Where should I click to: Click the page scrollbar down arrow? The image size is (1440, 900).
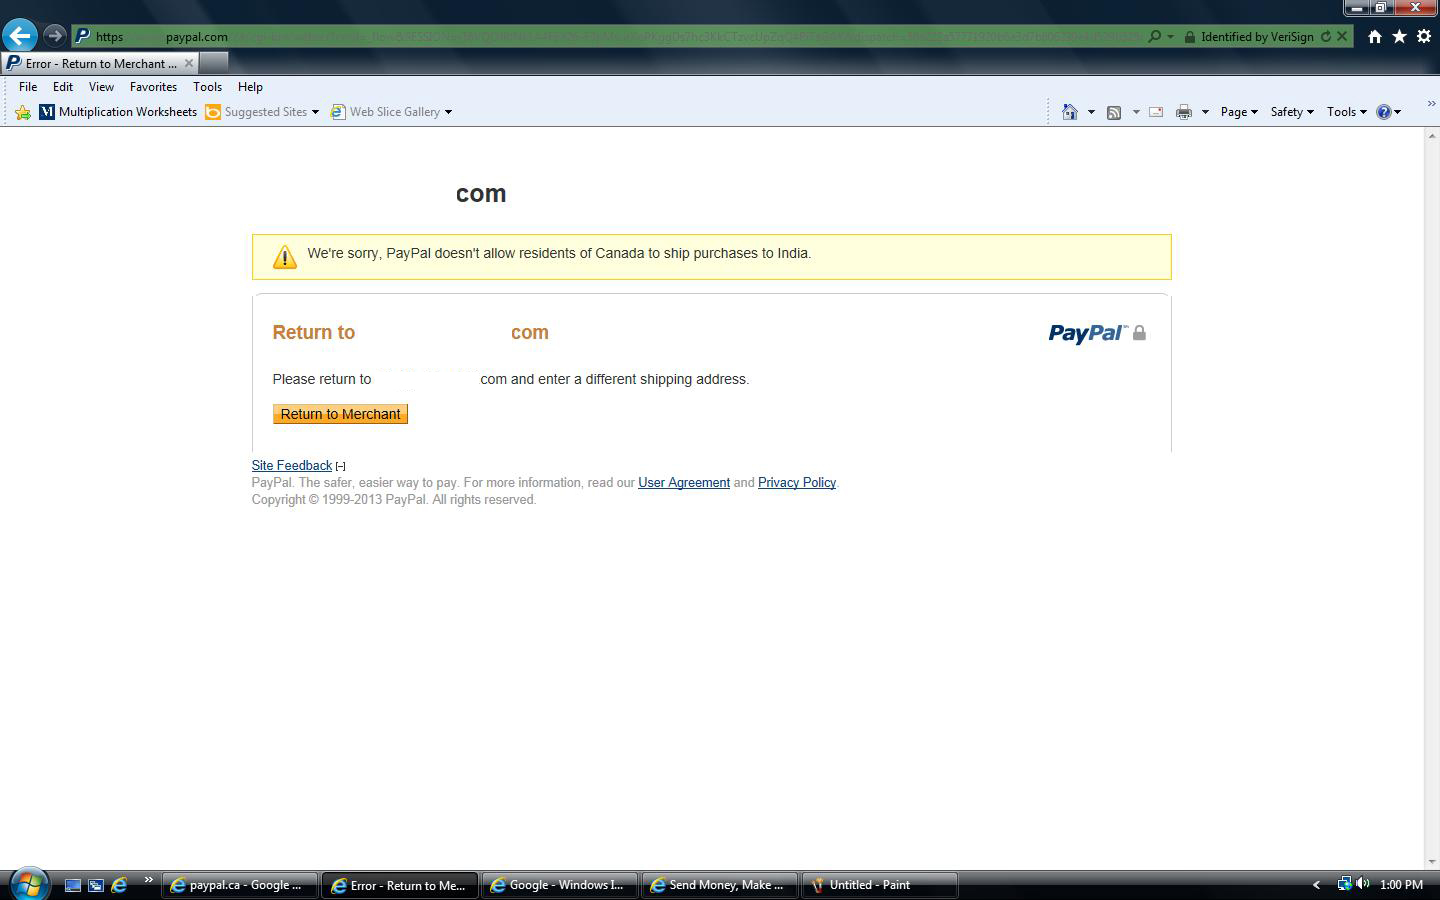1432,861
